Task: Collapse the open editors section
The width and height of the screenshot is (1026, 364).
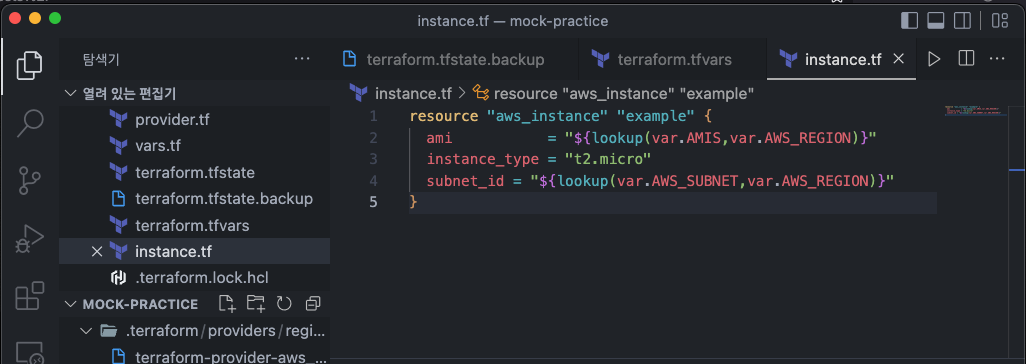Action: pos(70,93)
